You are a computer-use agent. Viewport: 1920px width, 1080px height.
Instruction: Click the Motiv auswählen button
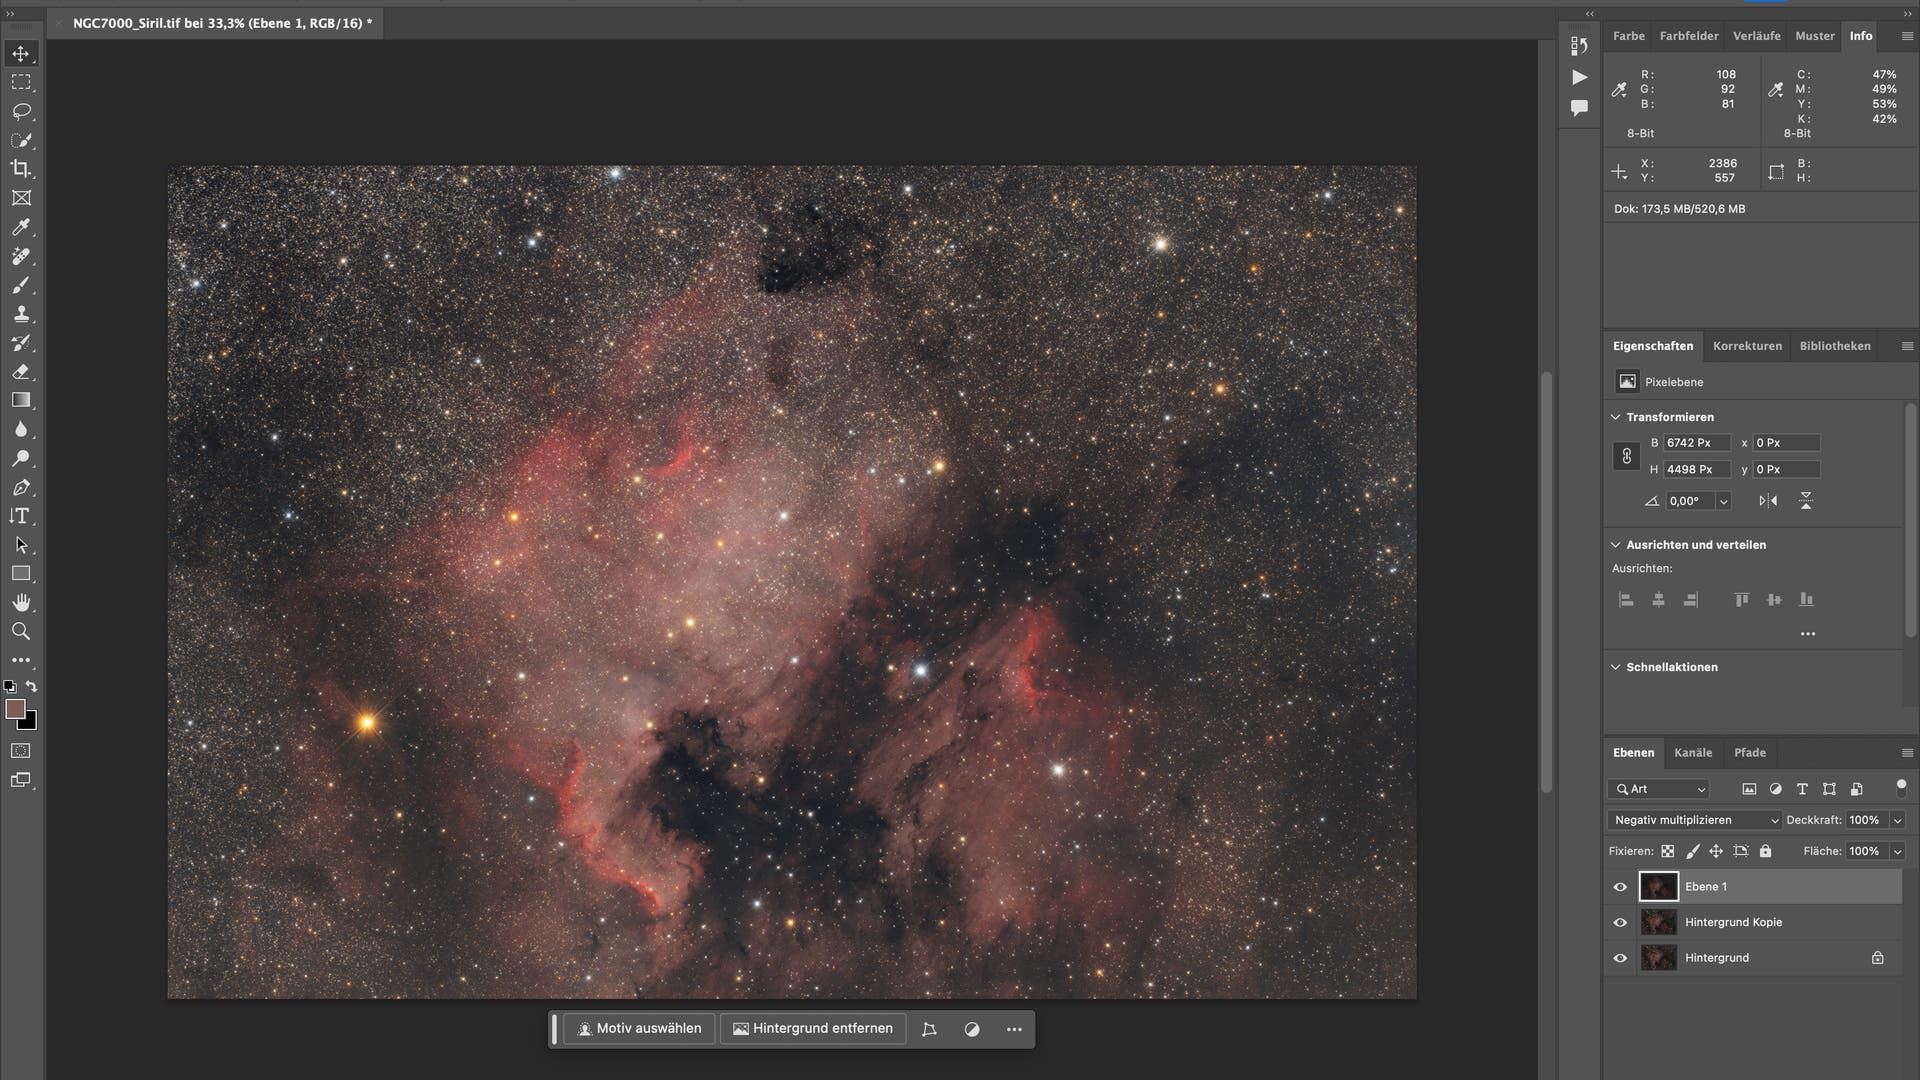[x=639, y=1029]
